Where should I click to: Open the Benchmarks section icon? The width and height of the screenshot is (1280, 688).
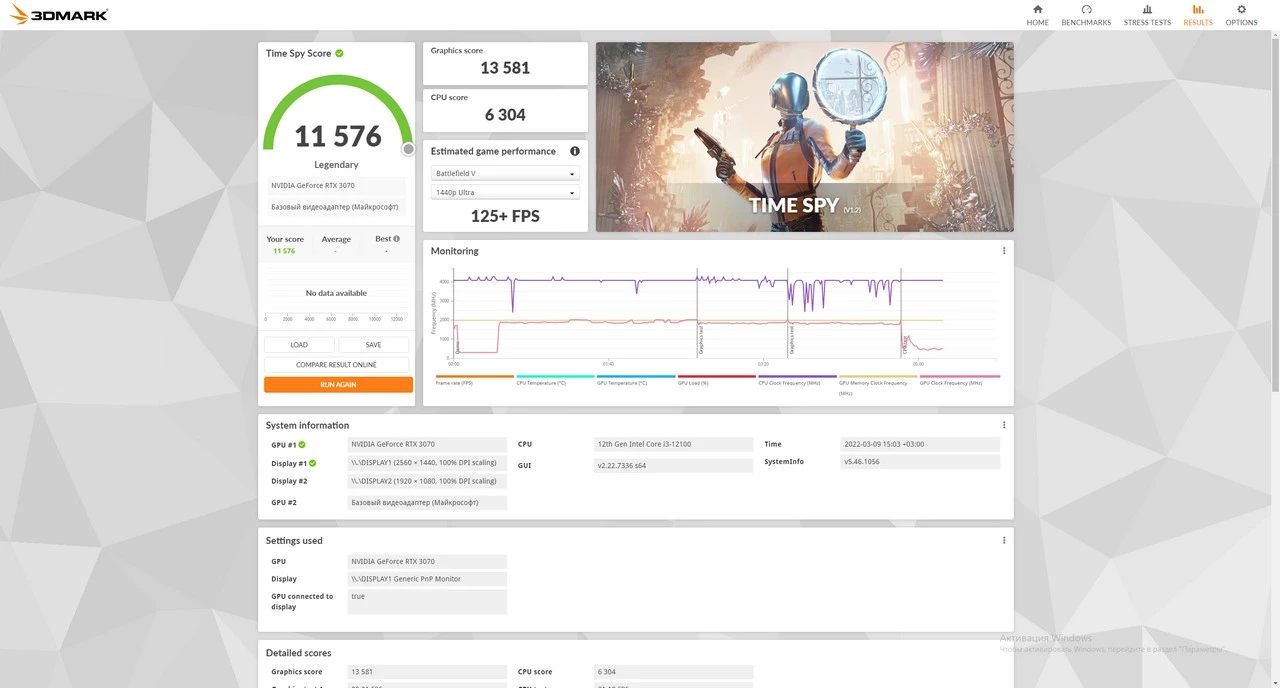(1086, 10)
